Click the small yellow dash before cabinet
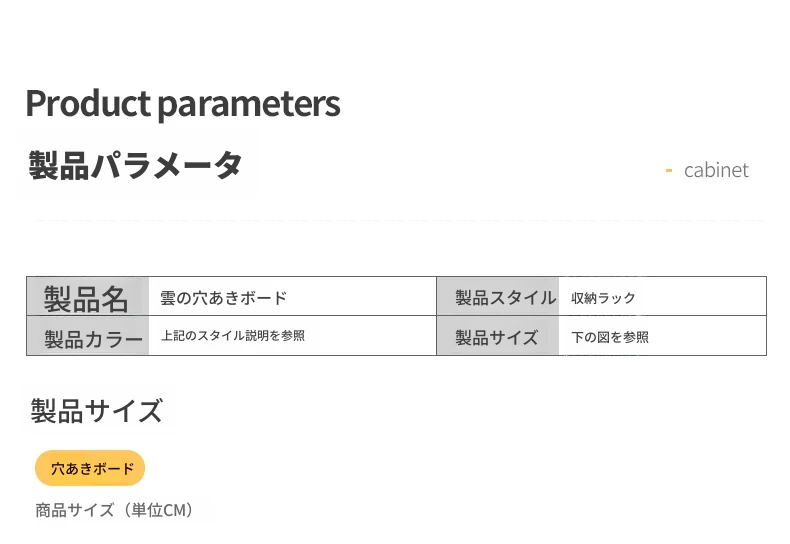The image size is (790, 544). coord(669,171)
